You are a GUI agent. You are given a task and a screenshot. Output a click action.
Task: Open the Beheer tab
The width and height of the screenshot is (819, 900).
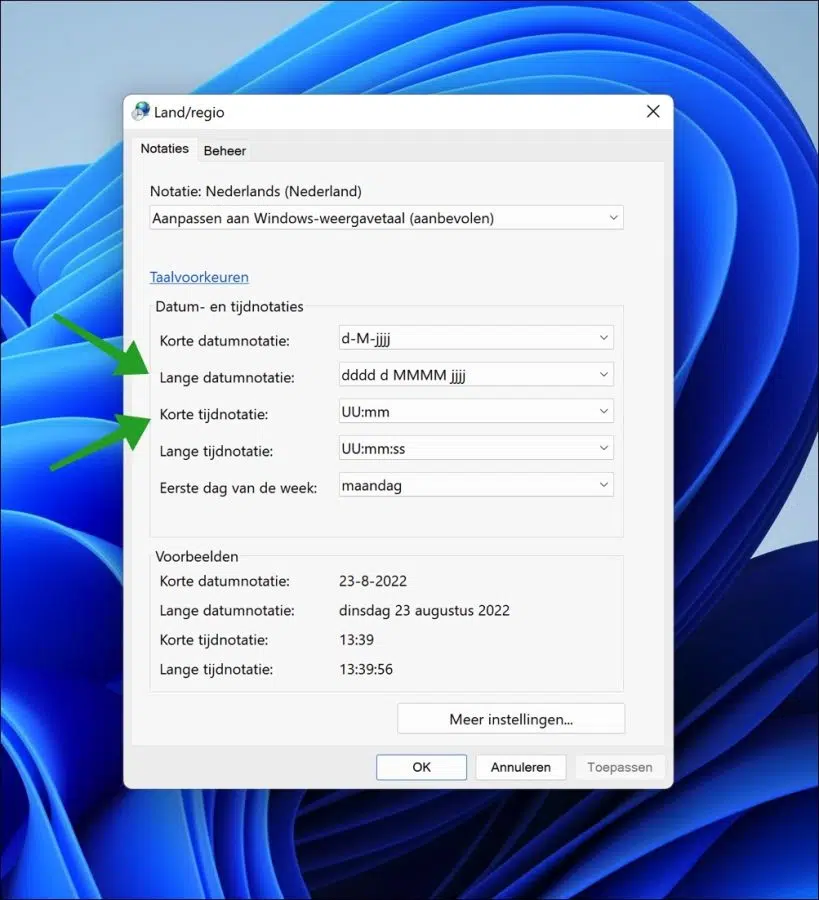click(224, 151)
